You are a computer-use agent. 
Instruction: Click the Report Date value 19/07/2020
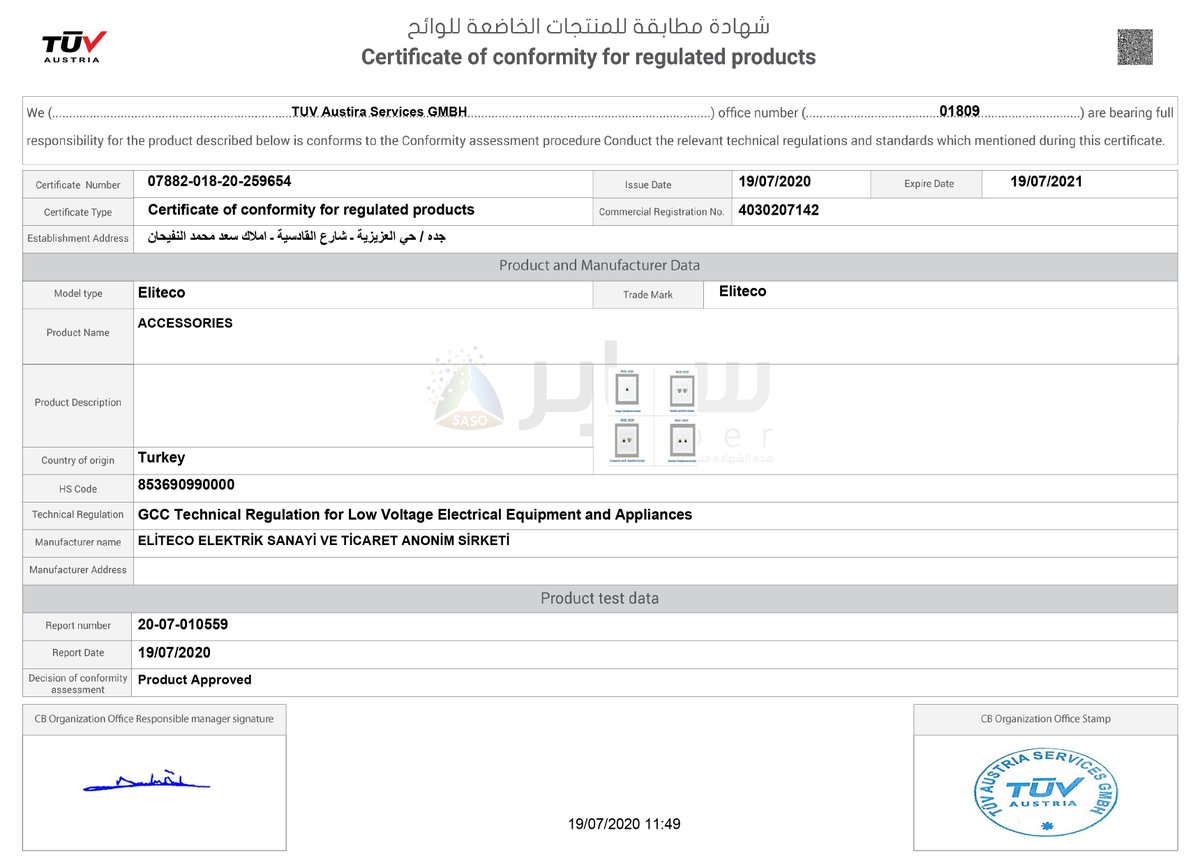click(174, 652)
